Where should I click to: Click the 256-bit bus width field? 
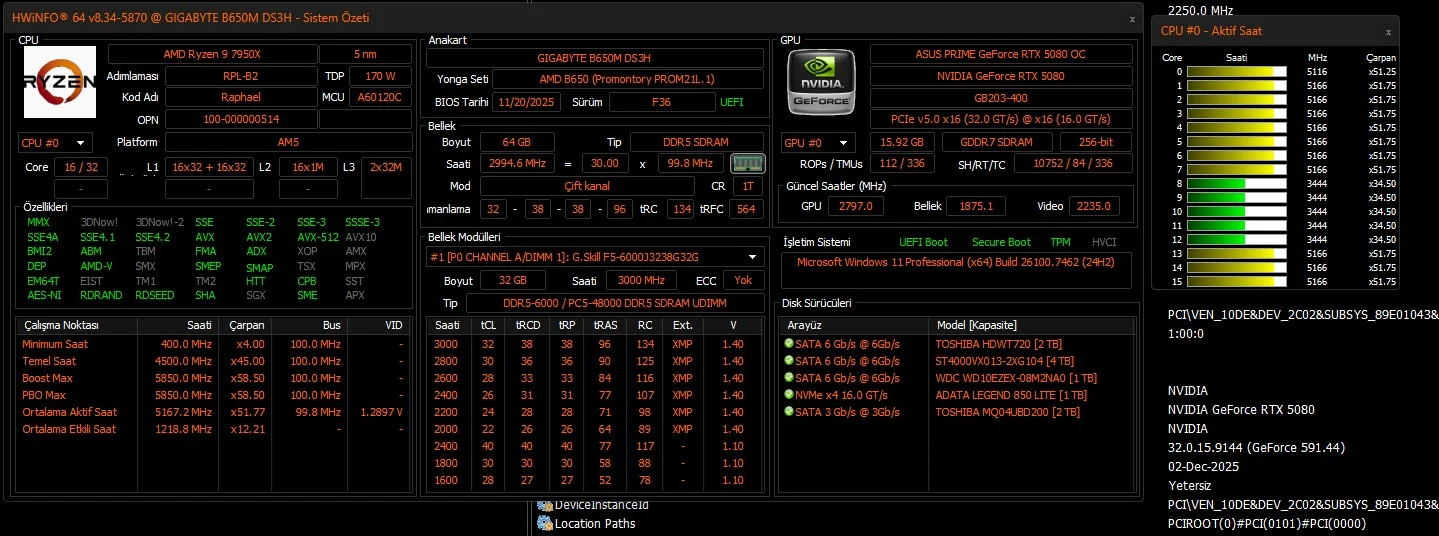click(x=1096, y=142)
